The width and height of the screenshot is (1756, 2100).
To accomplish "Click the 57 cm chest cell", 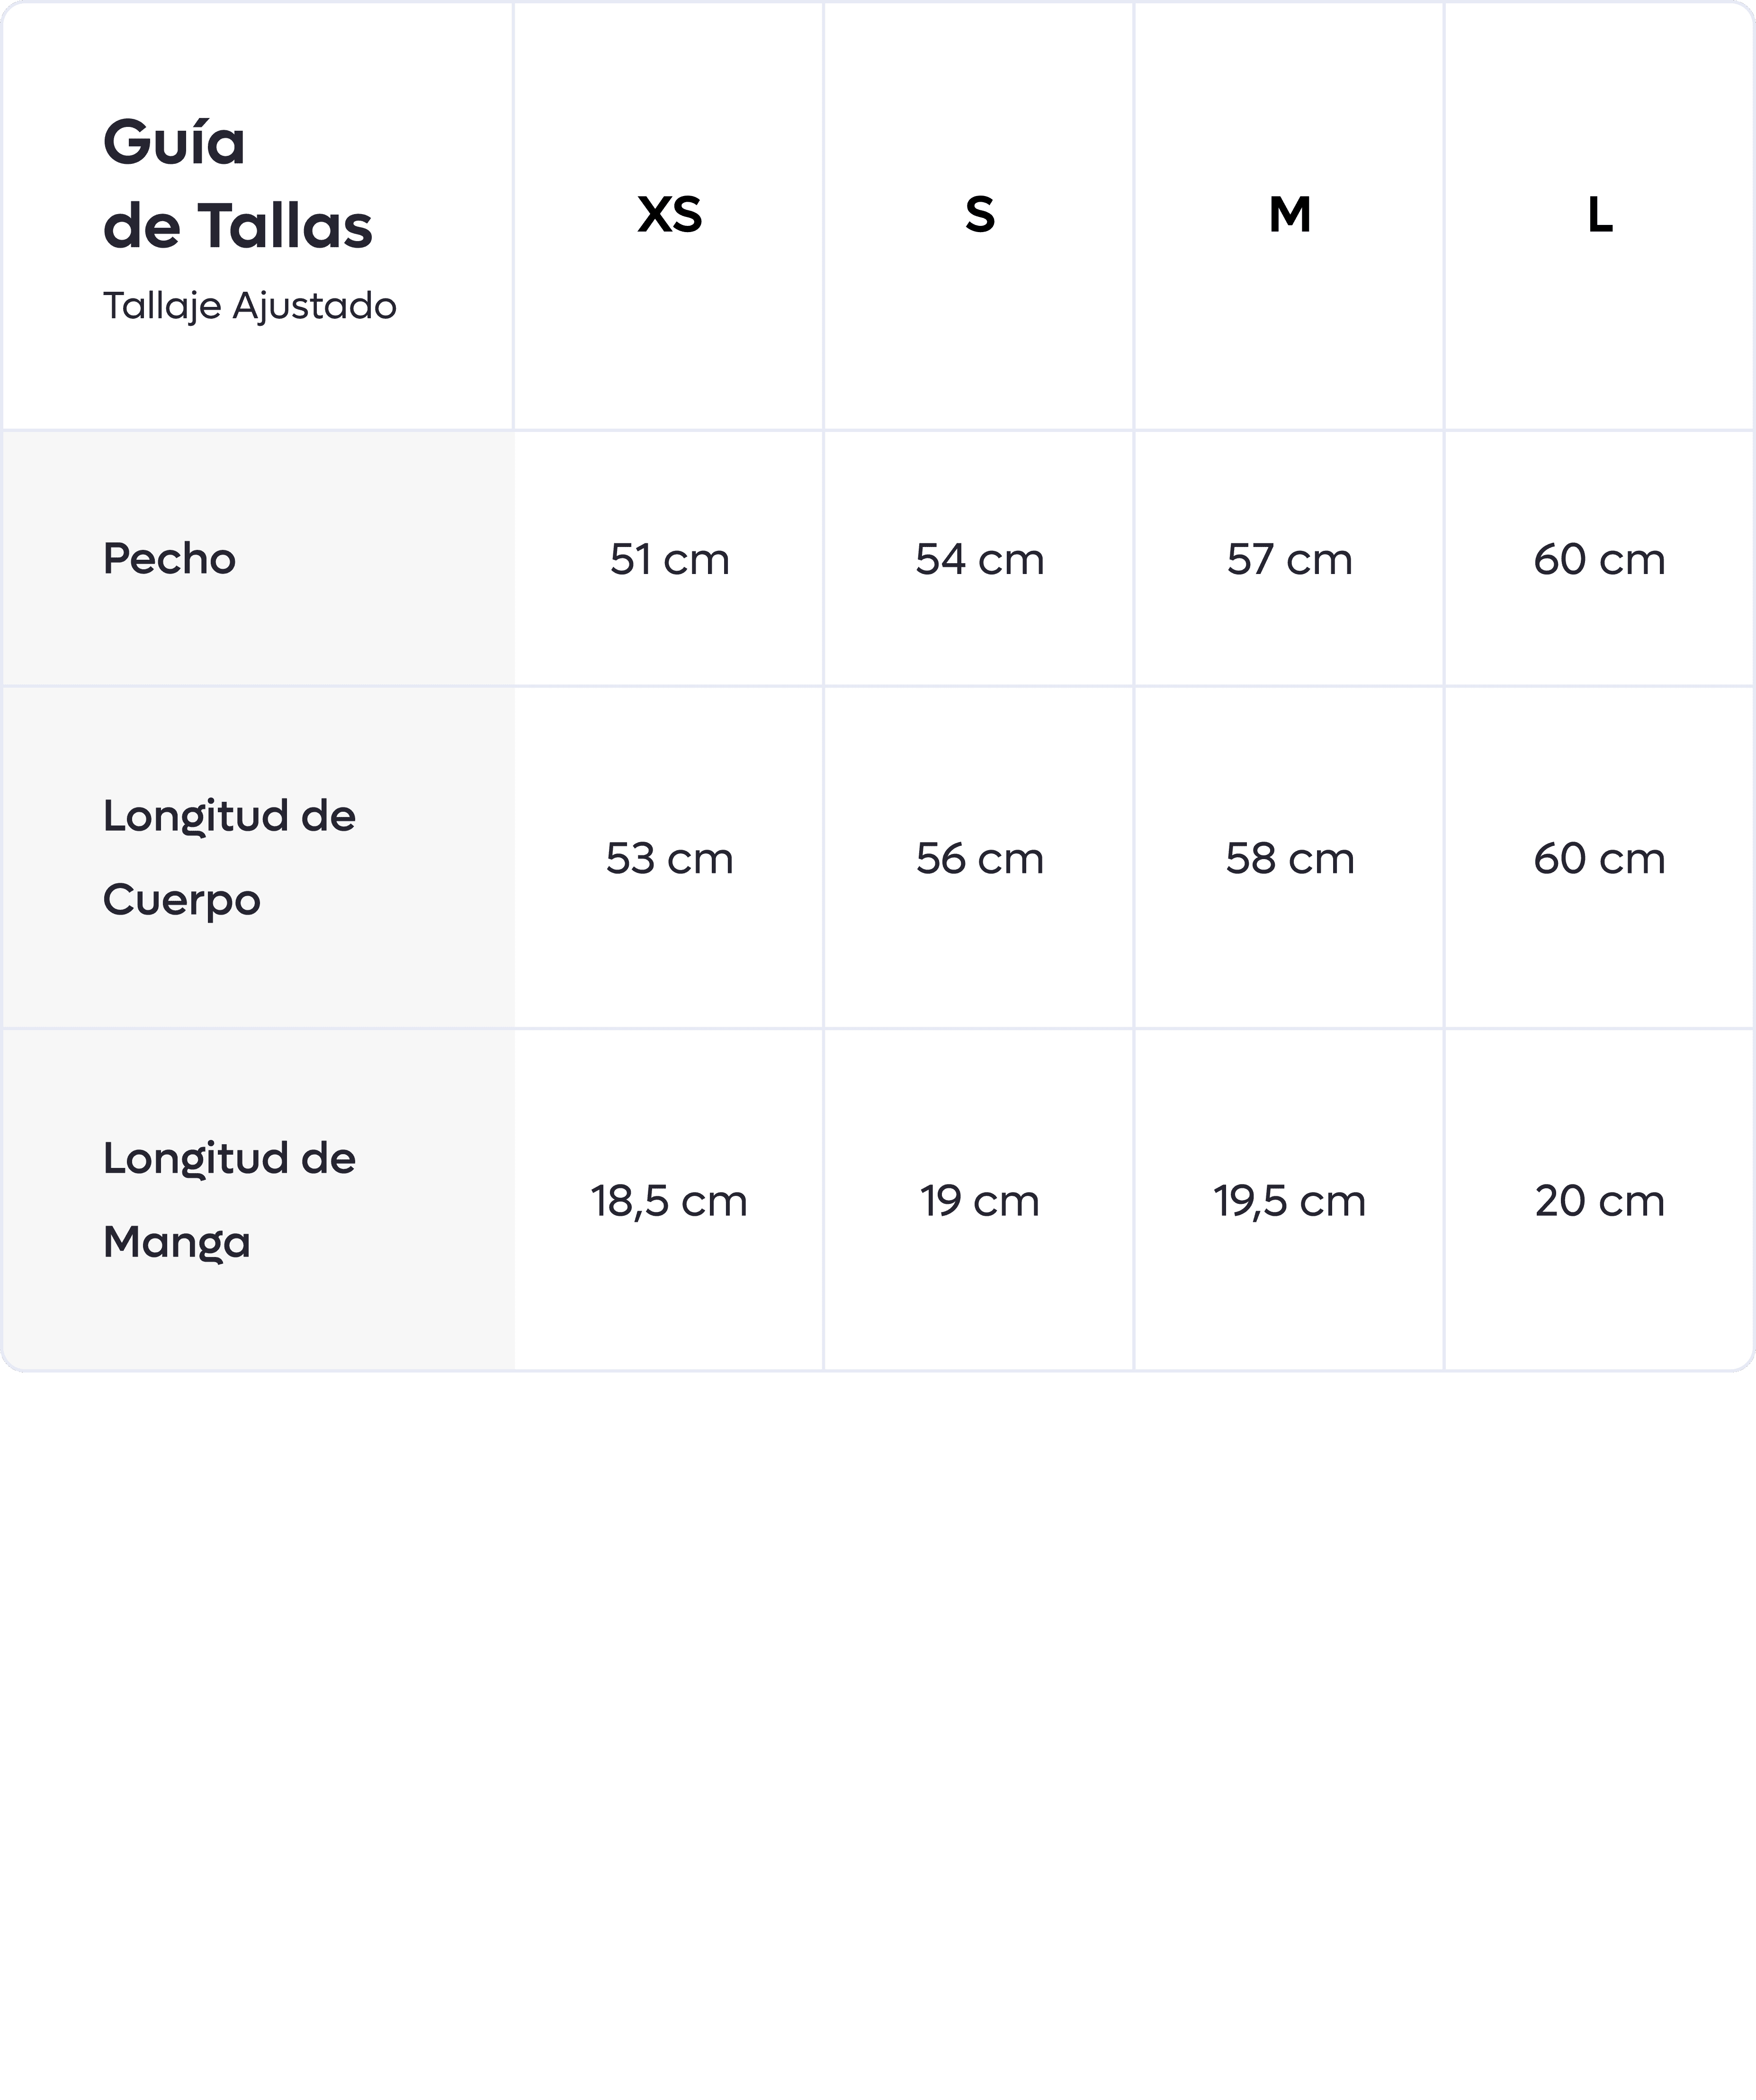I will [x=1289, y=559].
